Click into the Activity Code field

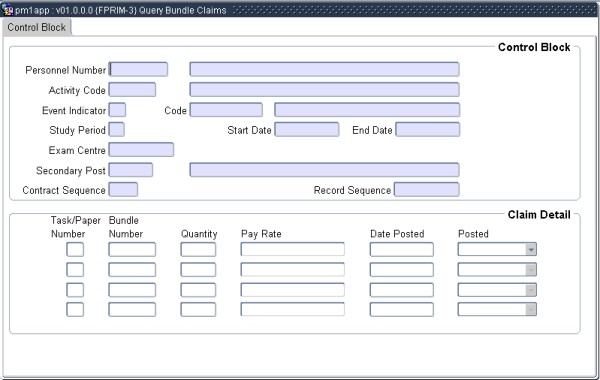[132, 90]
